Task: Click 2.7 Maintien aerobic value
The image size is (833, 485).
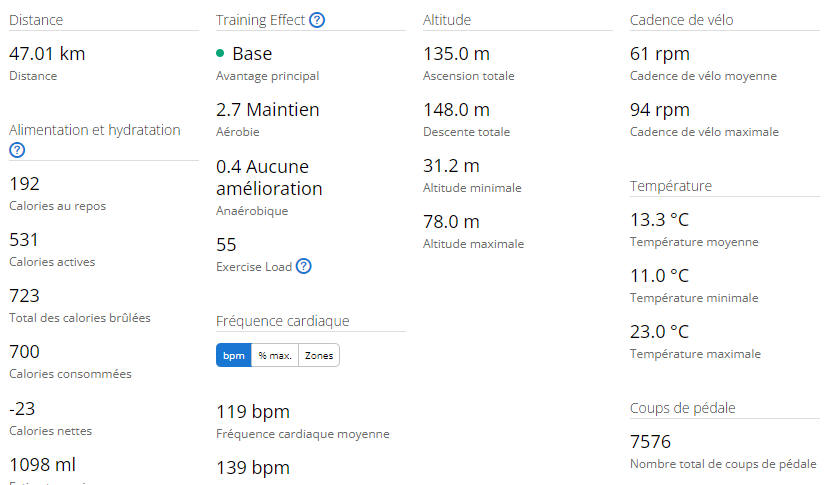Action: click(x=268, y=109)
